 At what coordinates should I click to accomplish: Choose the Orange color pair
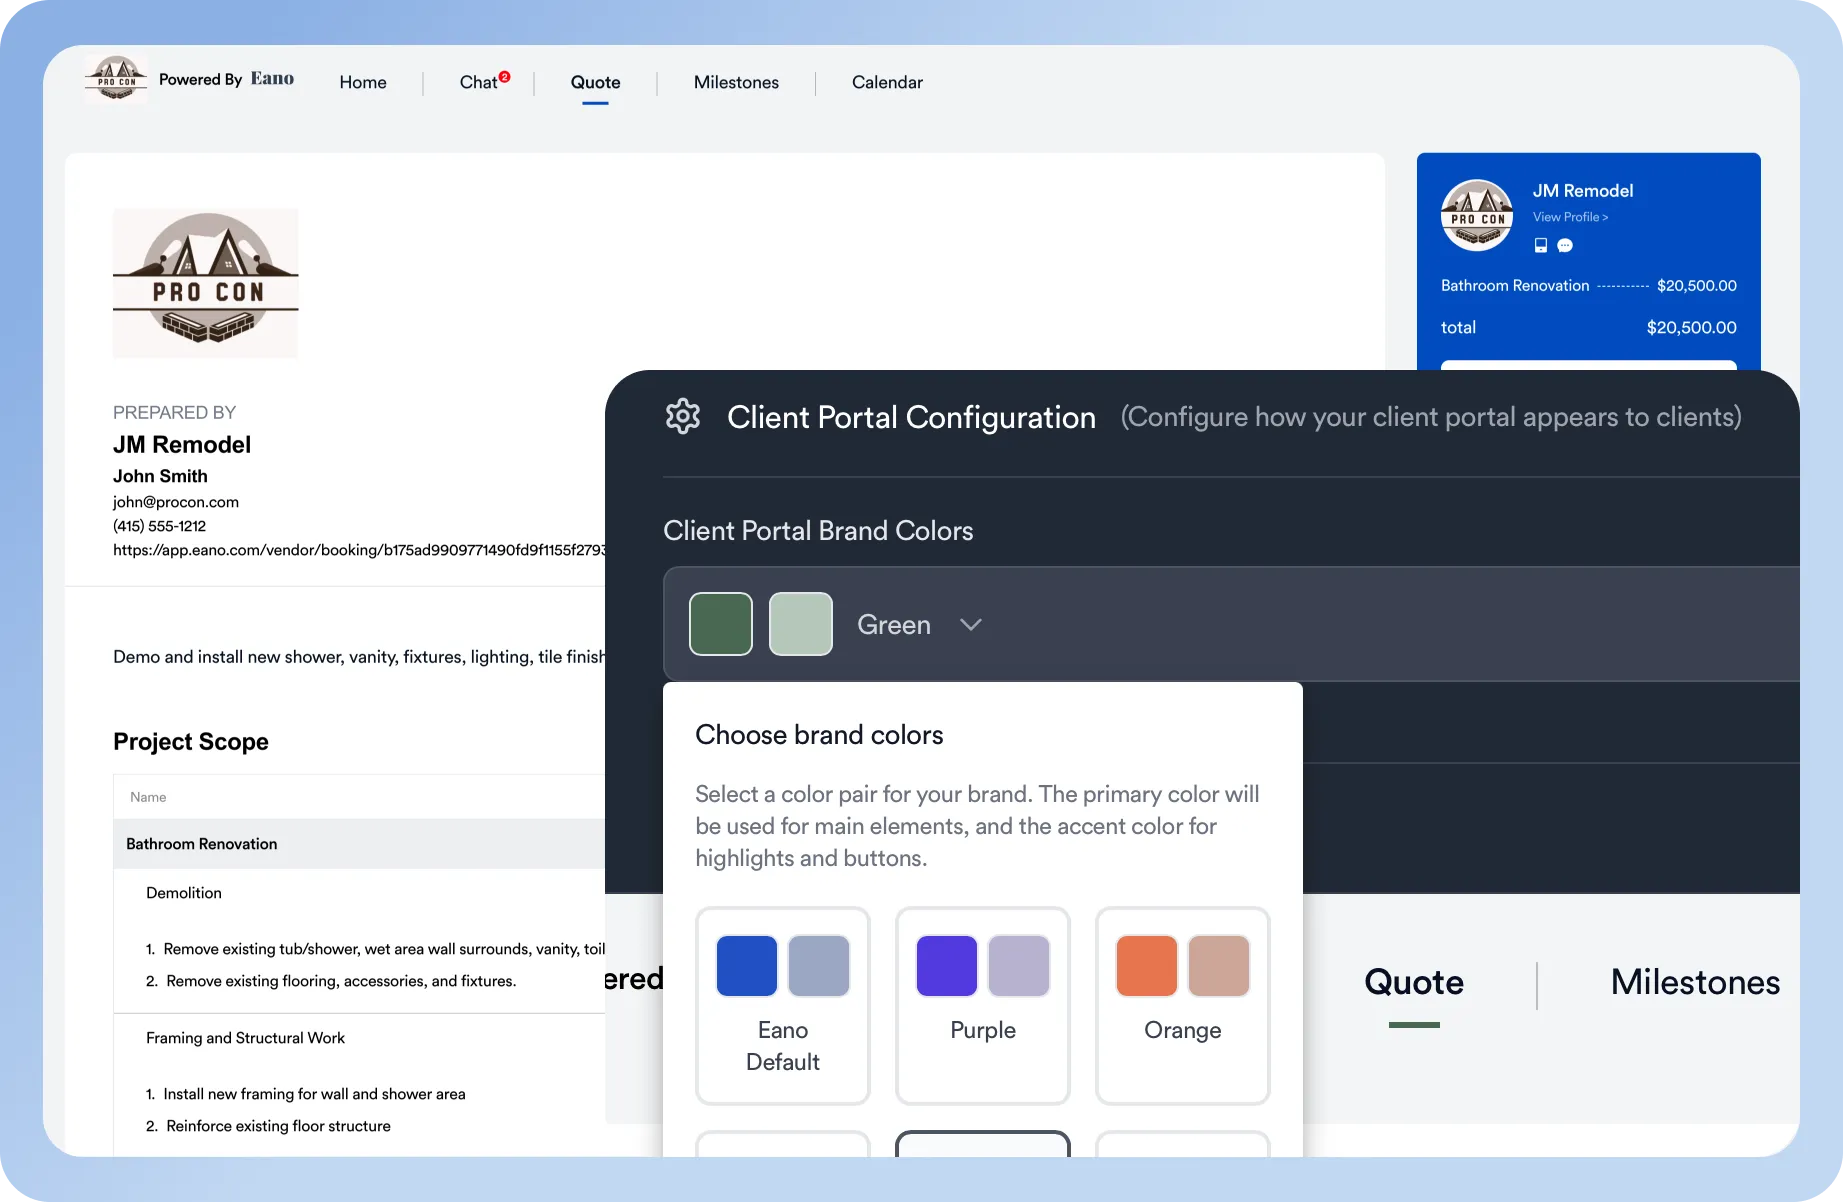tap(1183, 1006)
